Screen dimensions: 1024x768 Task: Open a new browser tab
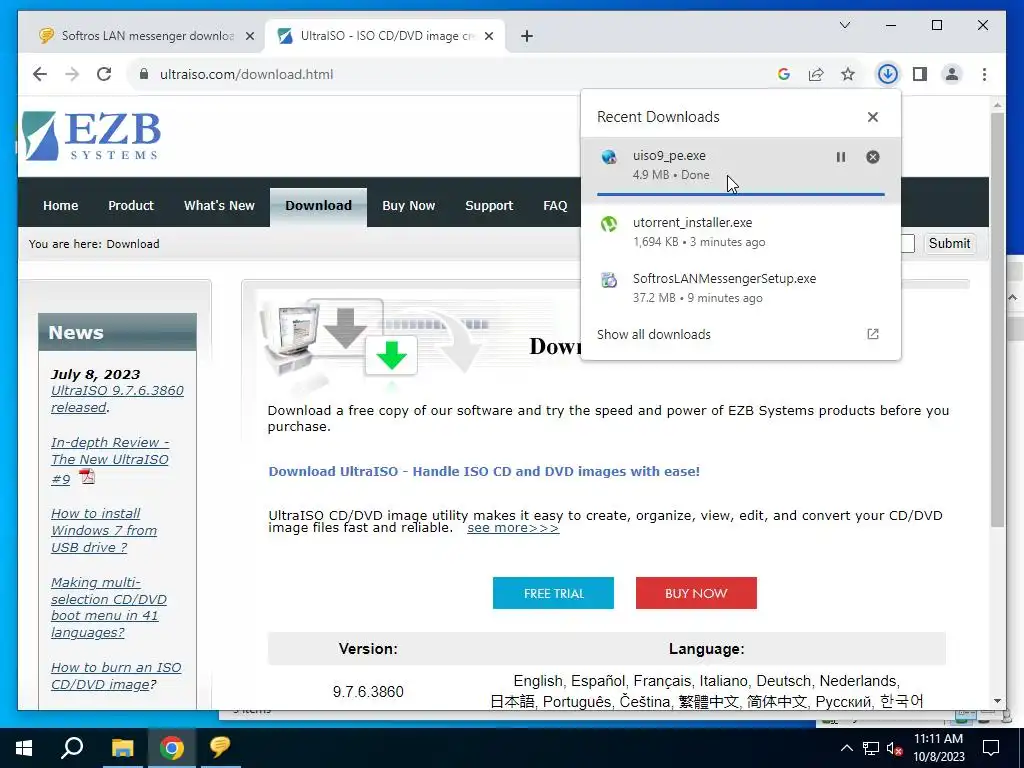tap(527, 36)
